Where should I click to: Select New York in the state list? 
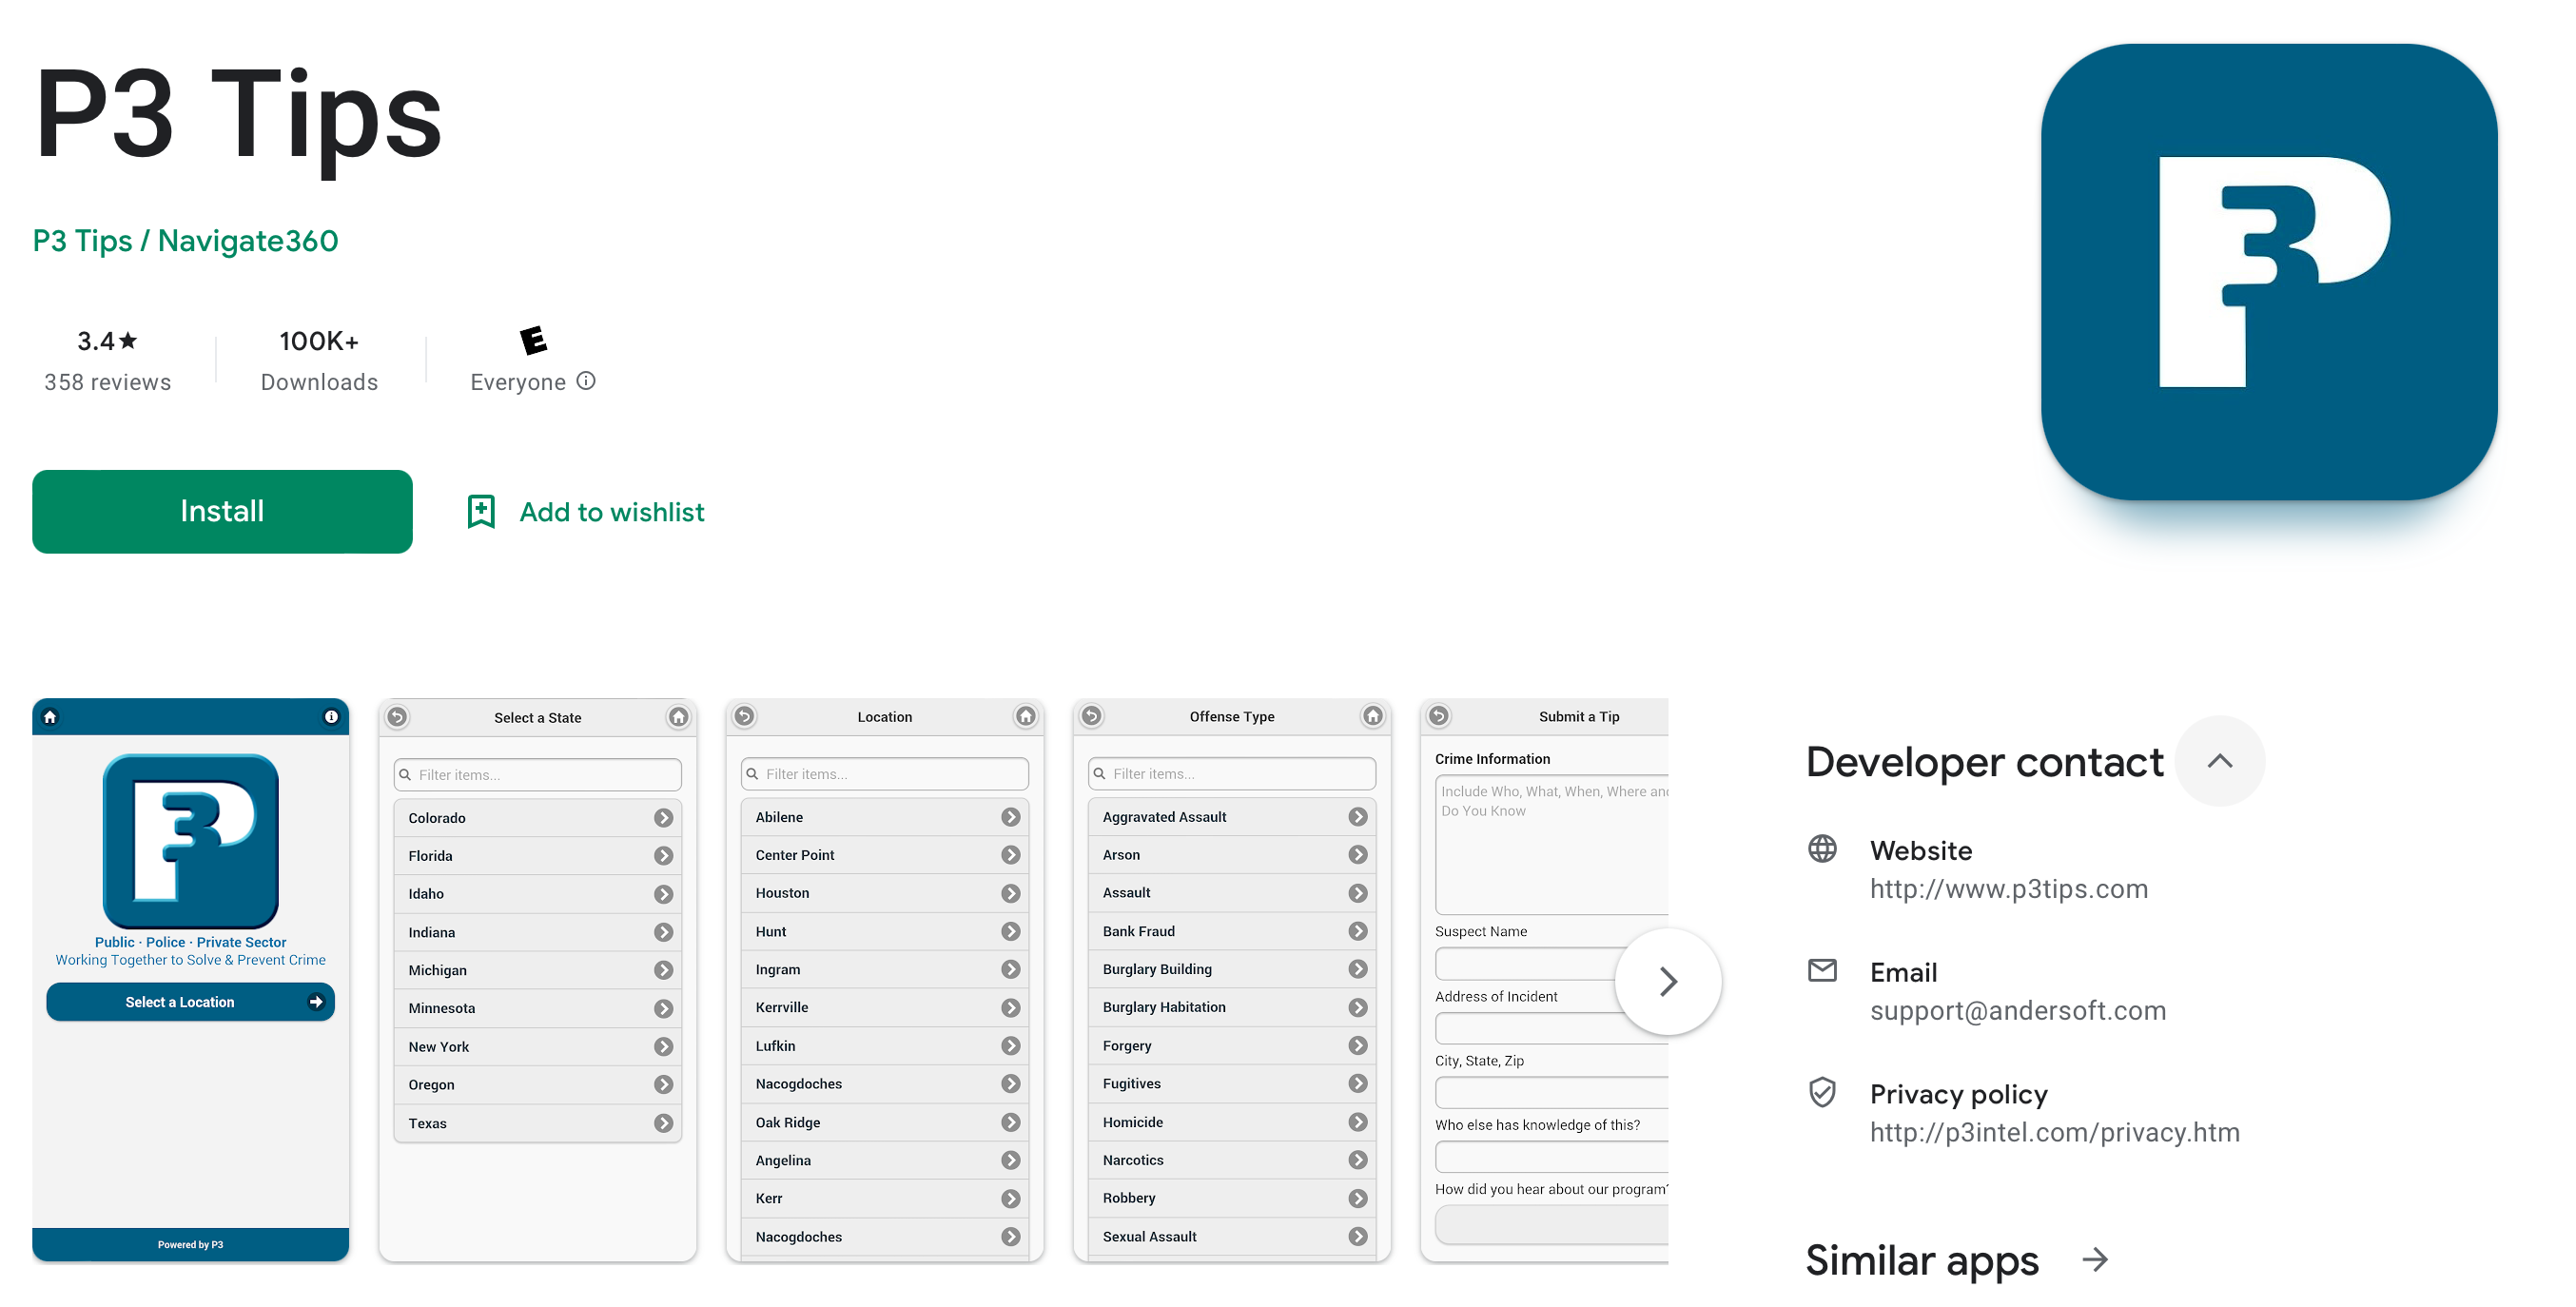[x=538, y=1047]
